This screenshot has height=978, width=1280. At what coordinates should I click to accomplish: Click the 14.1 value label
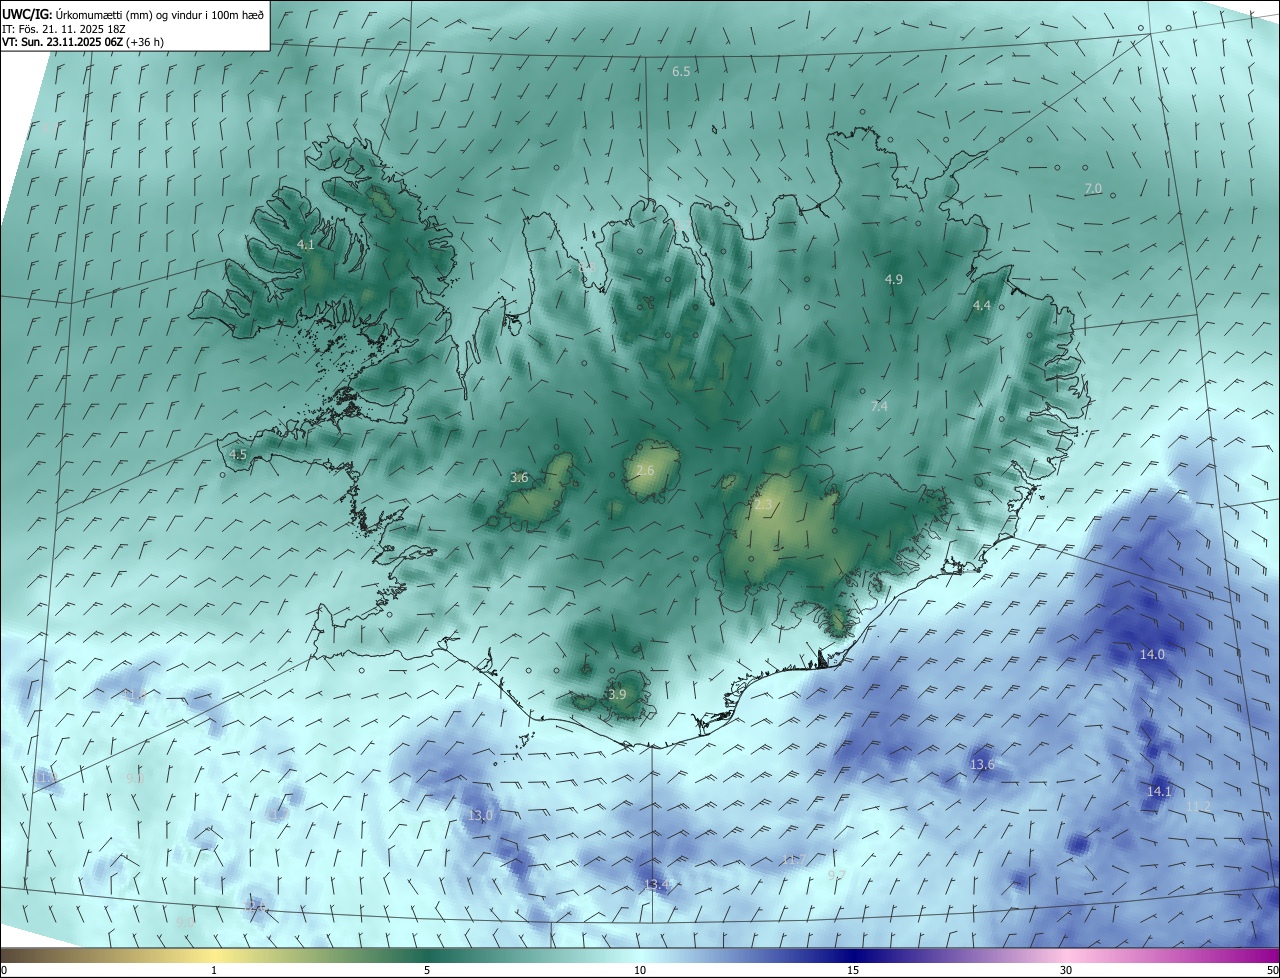1158,791
